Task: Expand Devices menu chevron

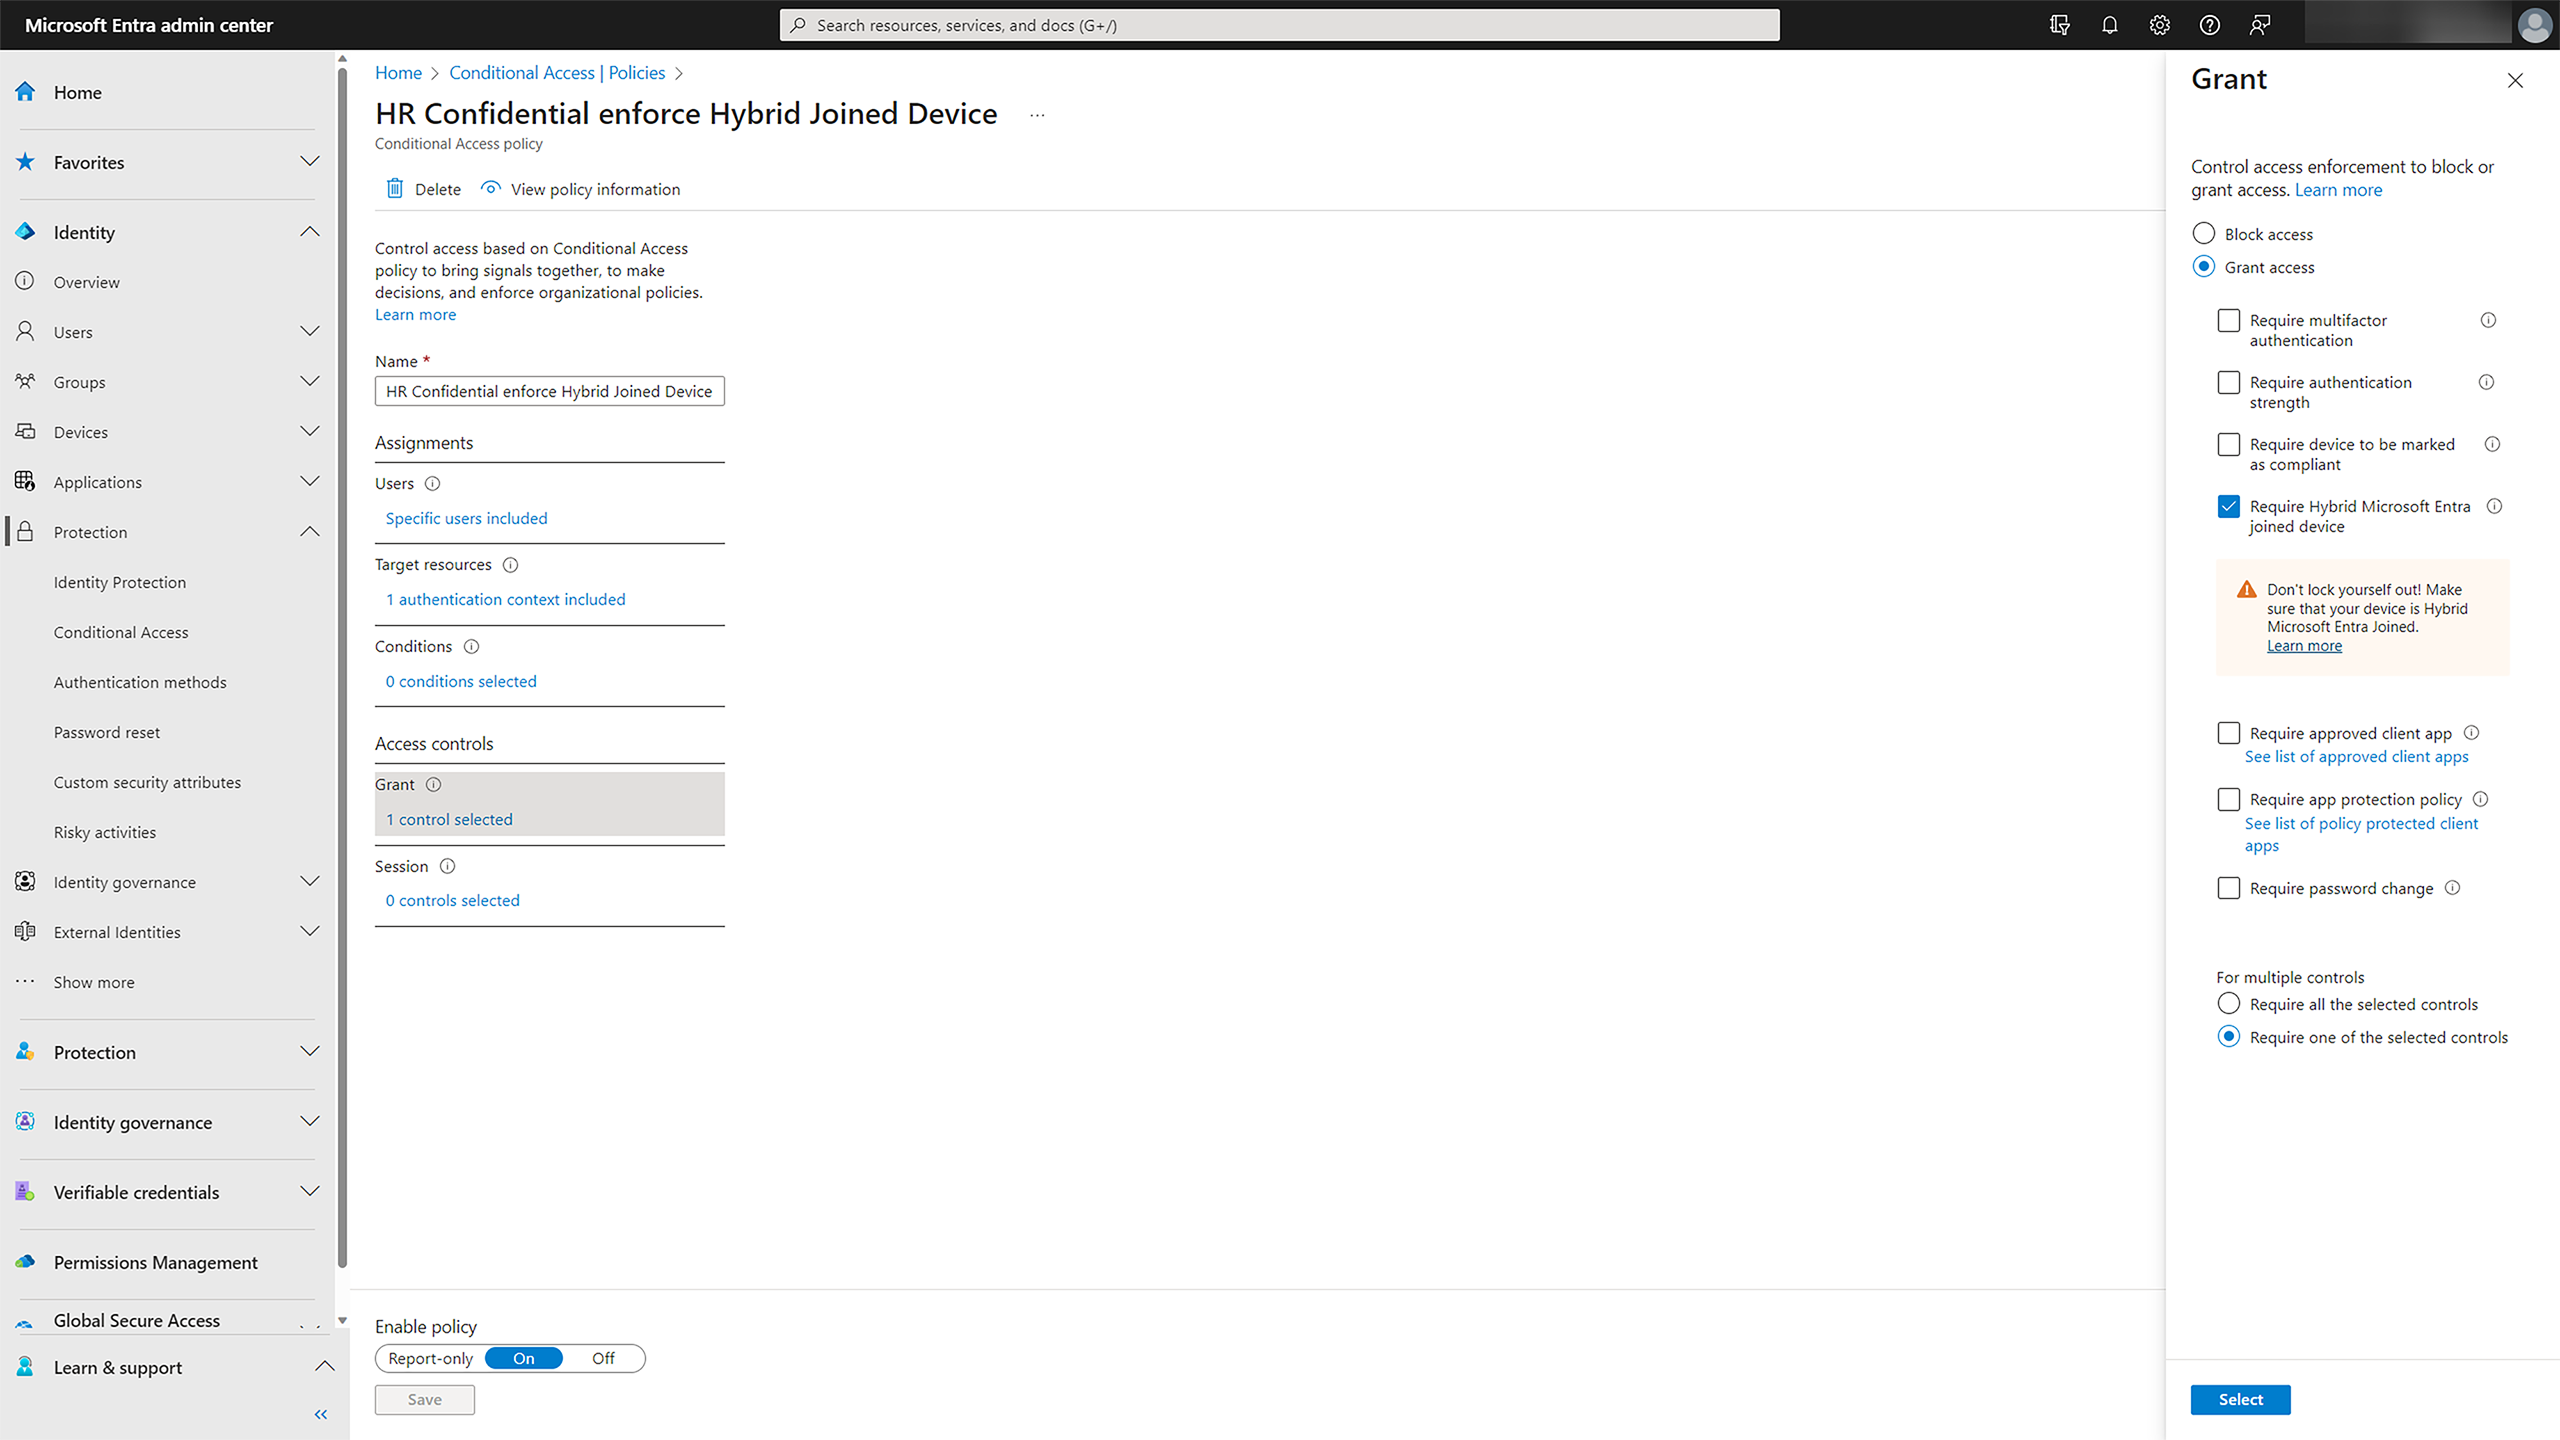Action: pos(310,431)
